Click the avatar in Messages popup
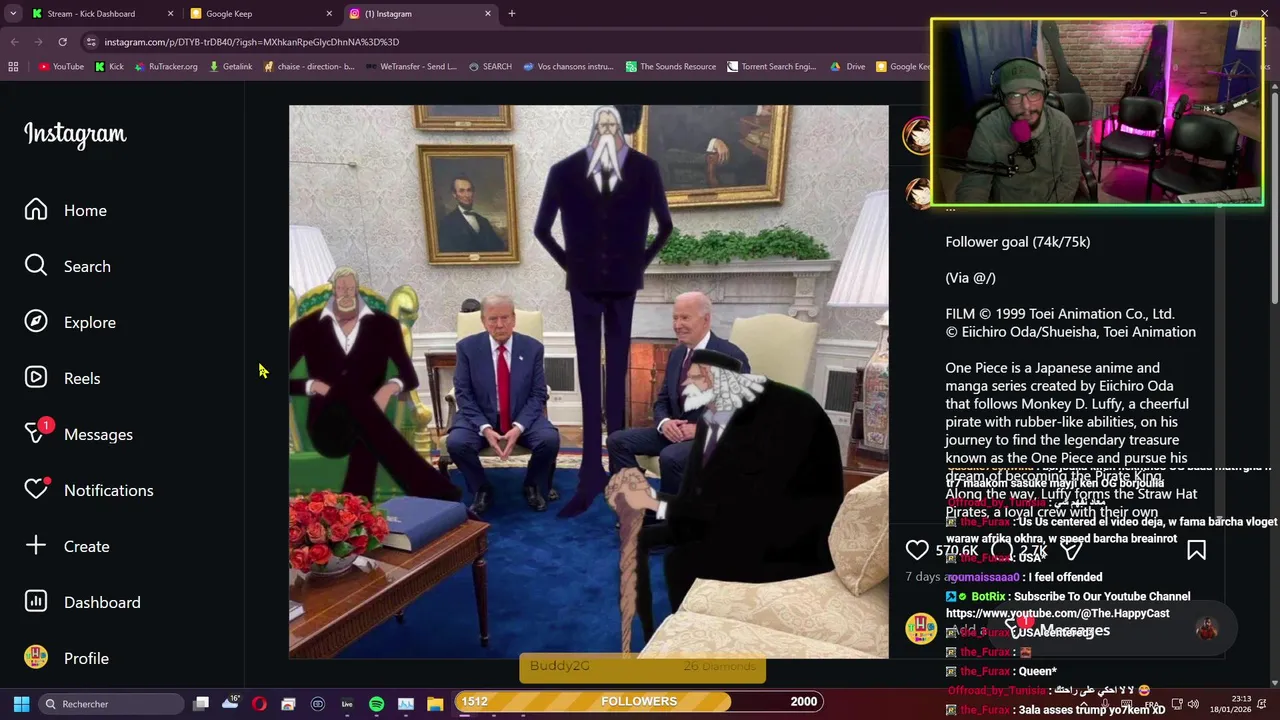The height and width of the screenshot is (720, 1280). coord(1207,629)
